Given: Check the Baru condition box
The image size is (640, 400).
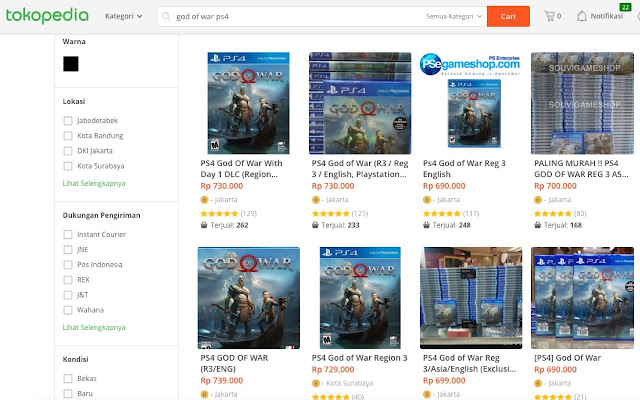Looking at the screenshot, I should click(68, 393).
